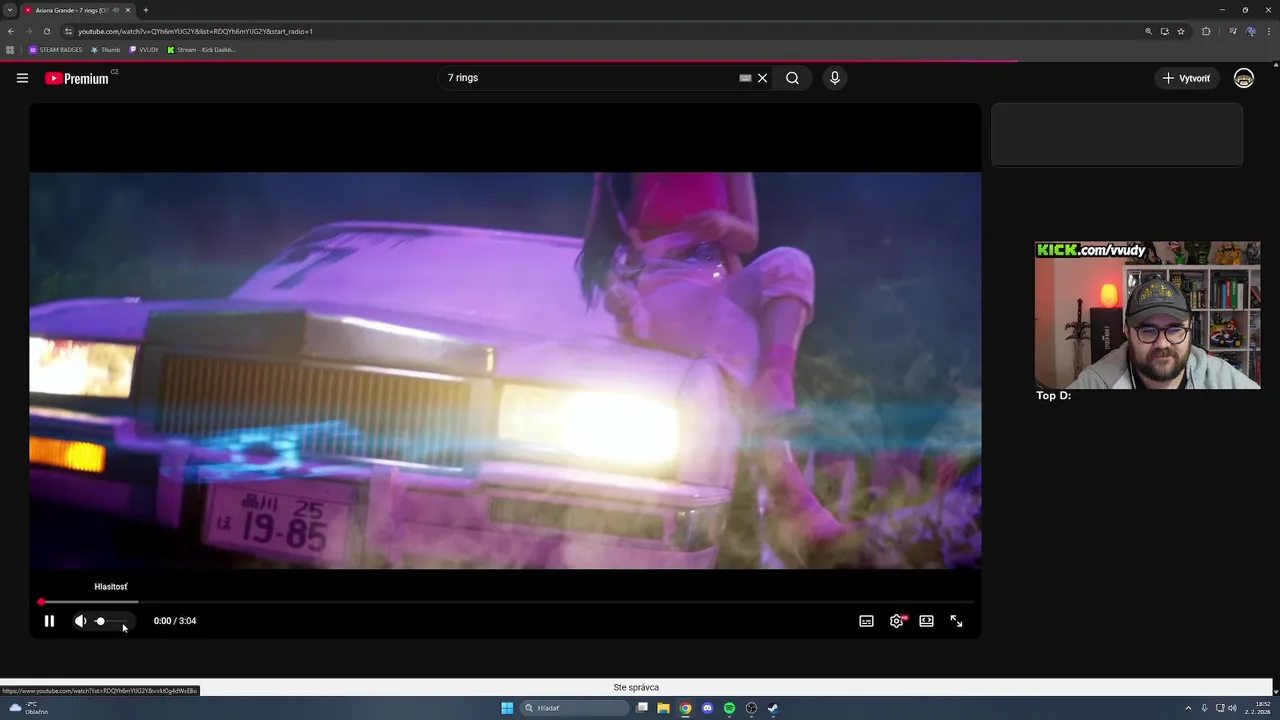This screenshot has width=1280, height=720.
Task: Open the weather widget on taskbar
Action: 28,708
